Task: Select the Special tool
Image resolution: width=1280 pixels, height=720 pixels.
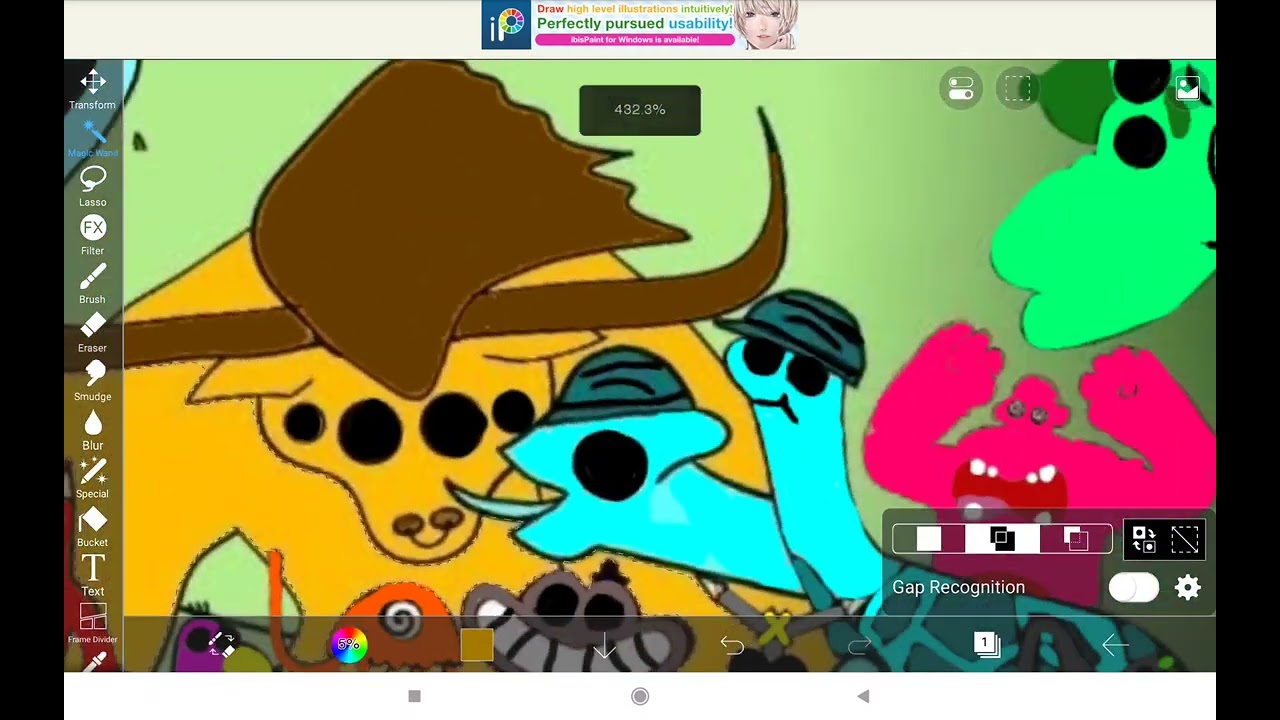Action: [x=93, y=478]
